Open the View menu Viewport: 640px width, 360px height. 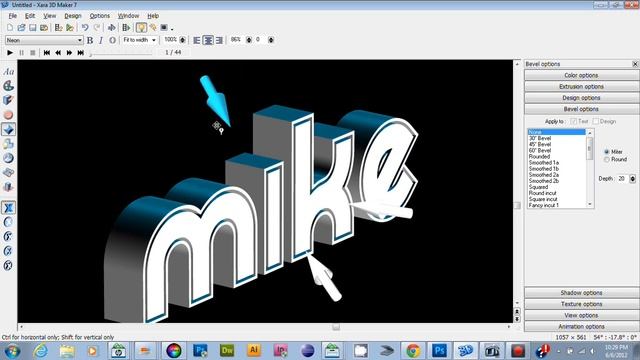coord(49,16)
